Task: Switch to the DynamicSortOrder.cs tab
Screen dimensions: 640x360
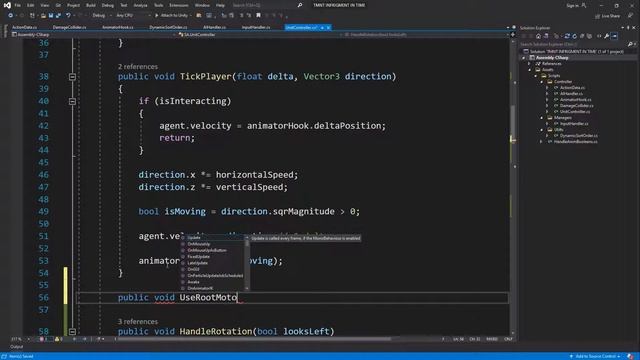Action: [168, 27]
